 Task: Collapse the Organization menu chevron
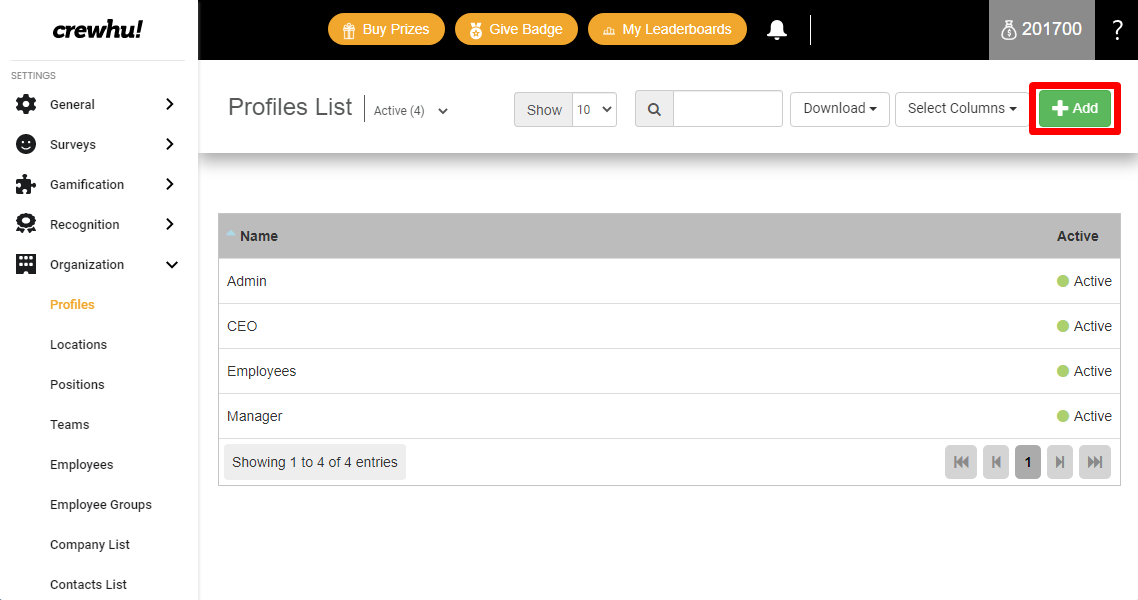pos(171,265)
